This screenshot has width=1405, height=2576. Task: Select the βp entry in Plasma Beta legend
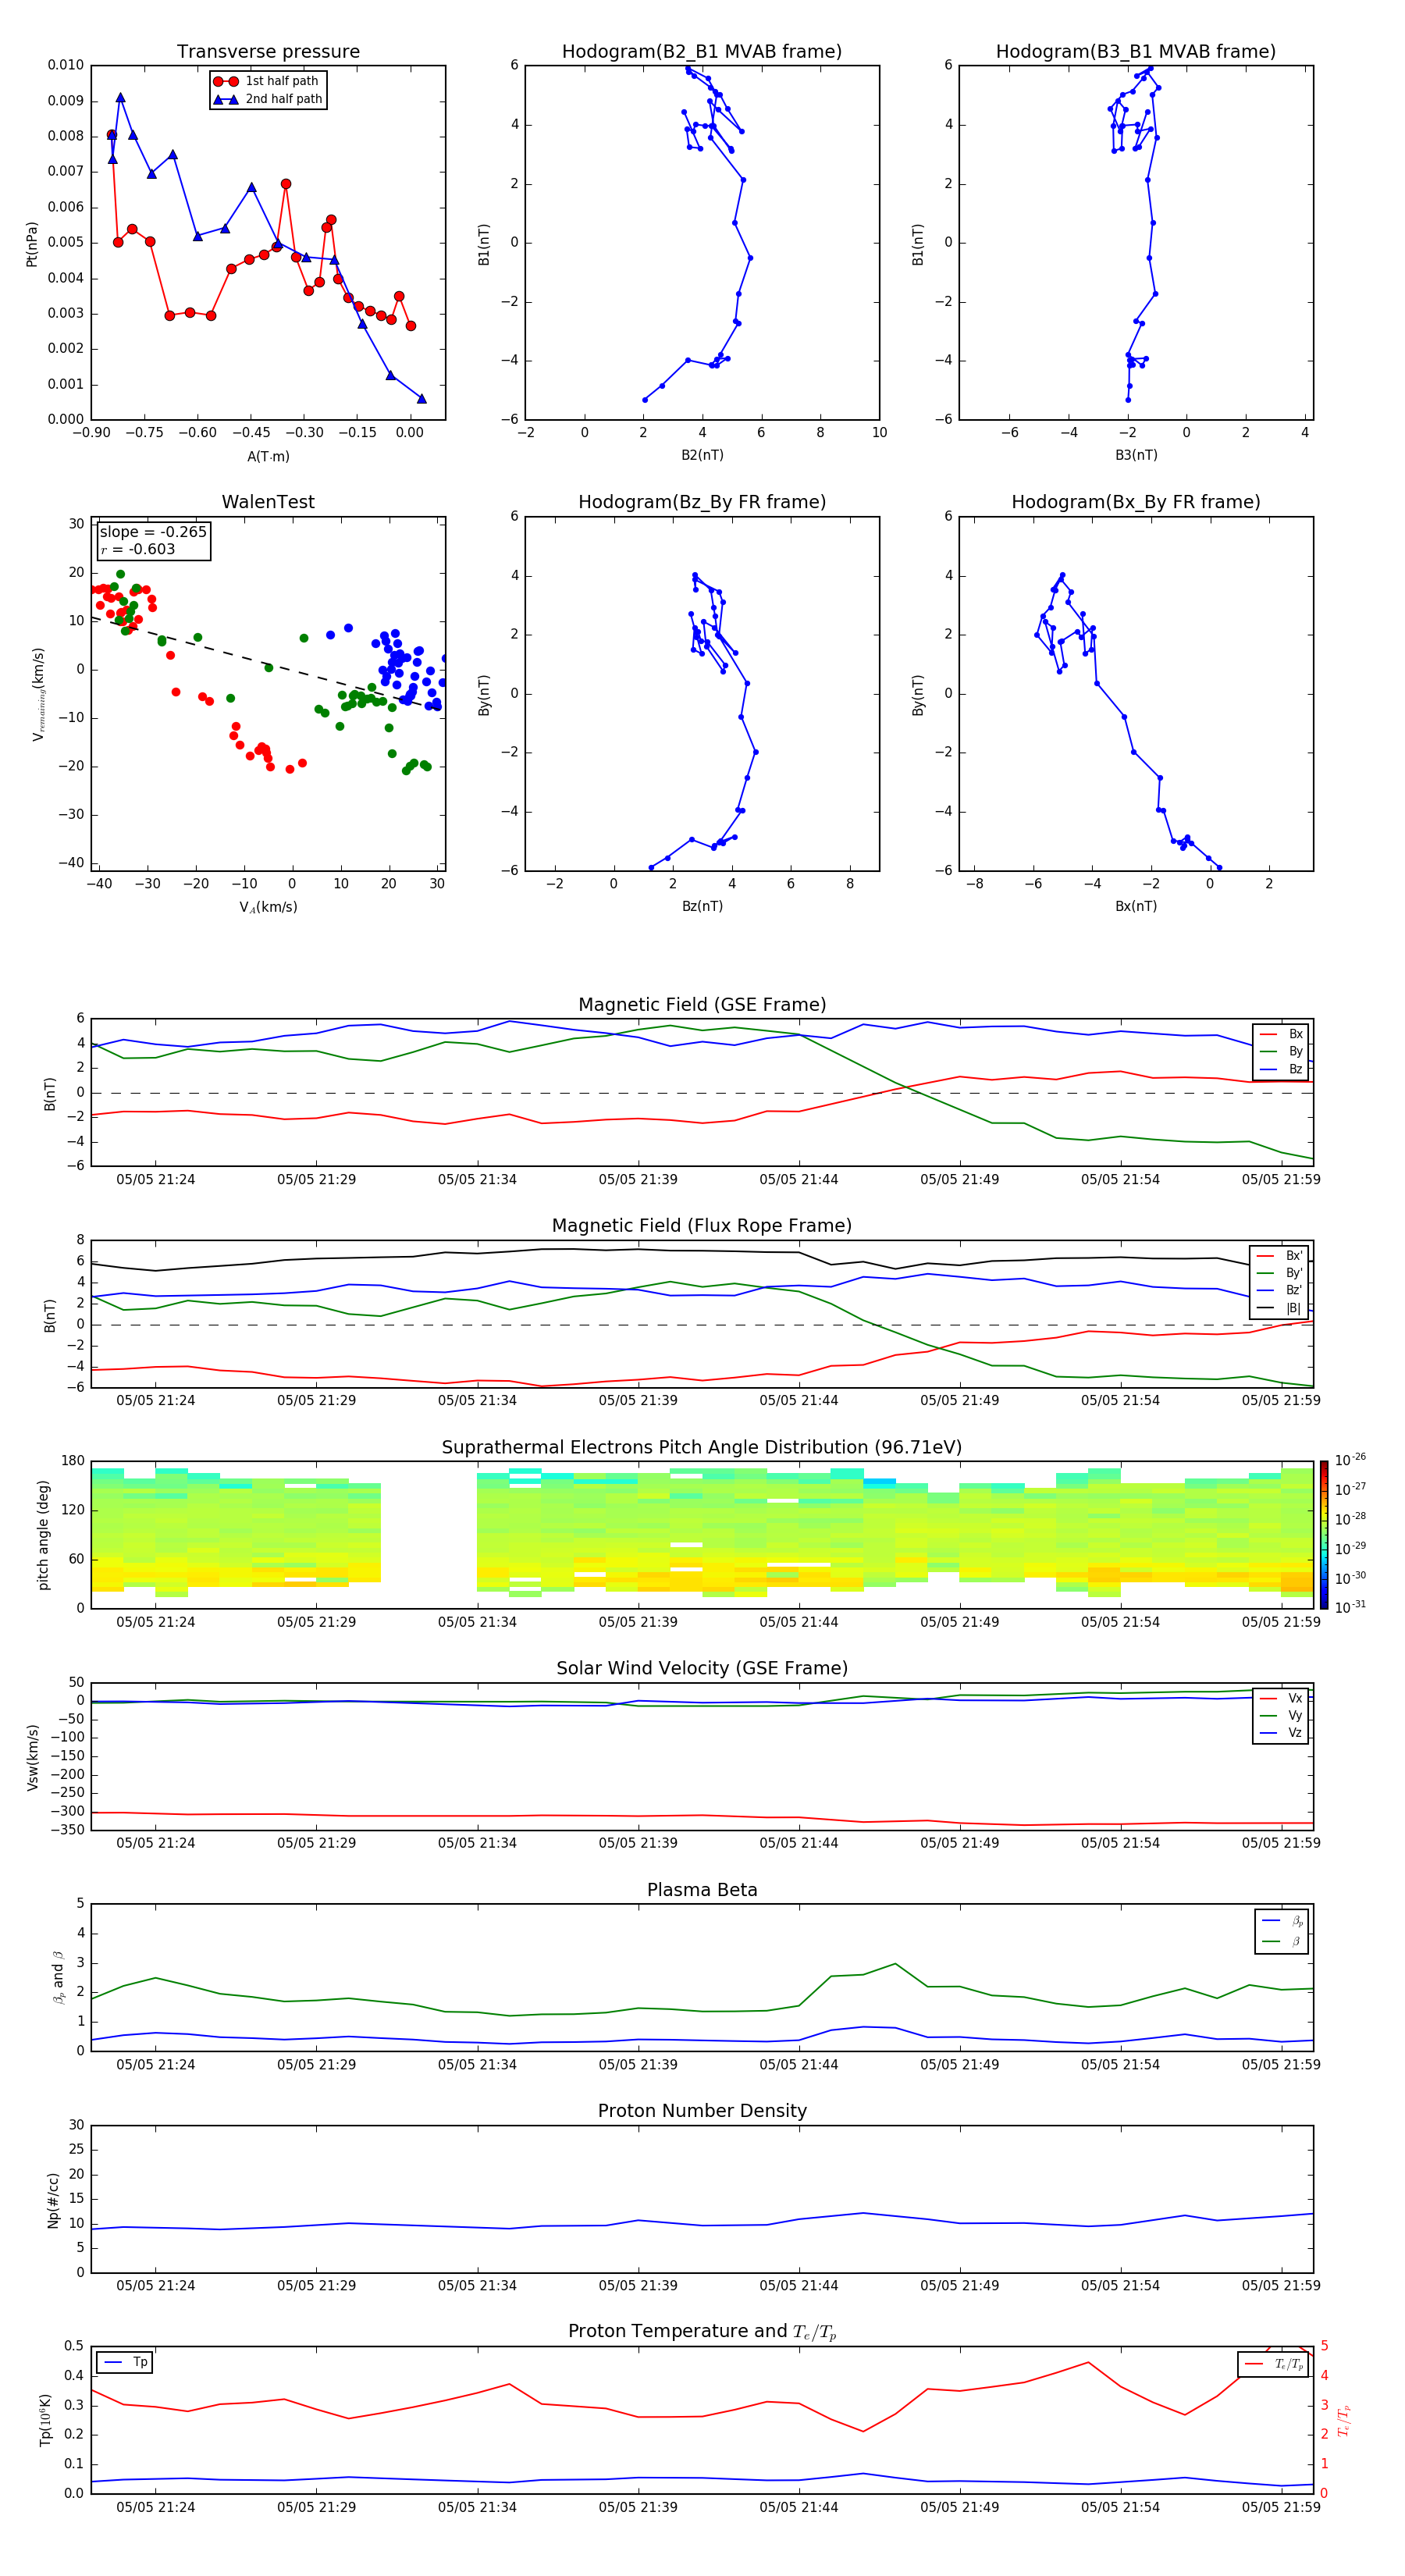[x=1282, y=1920]
